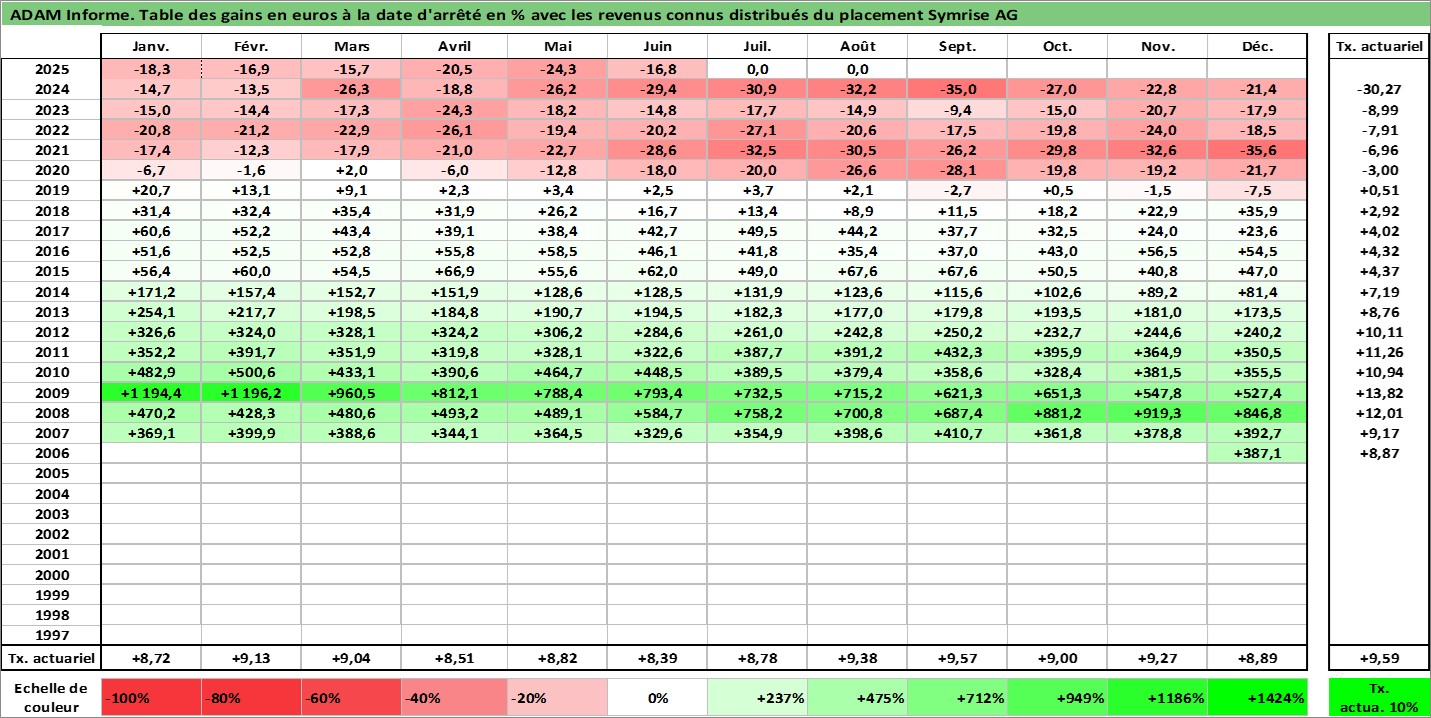This screenshot has height=718, width=1431.
Task: Click the -9,4 cell in the 2023 row
Action: coord(957,110)
